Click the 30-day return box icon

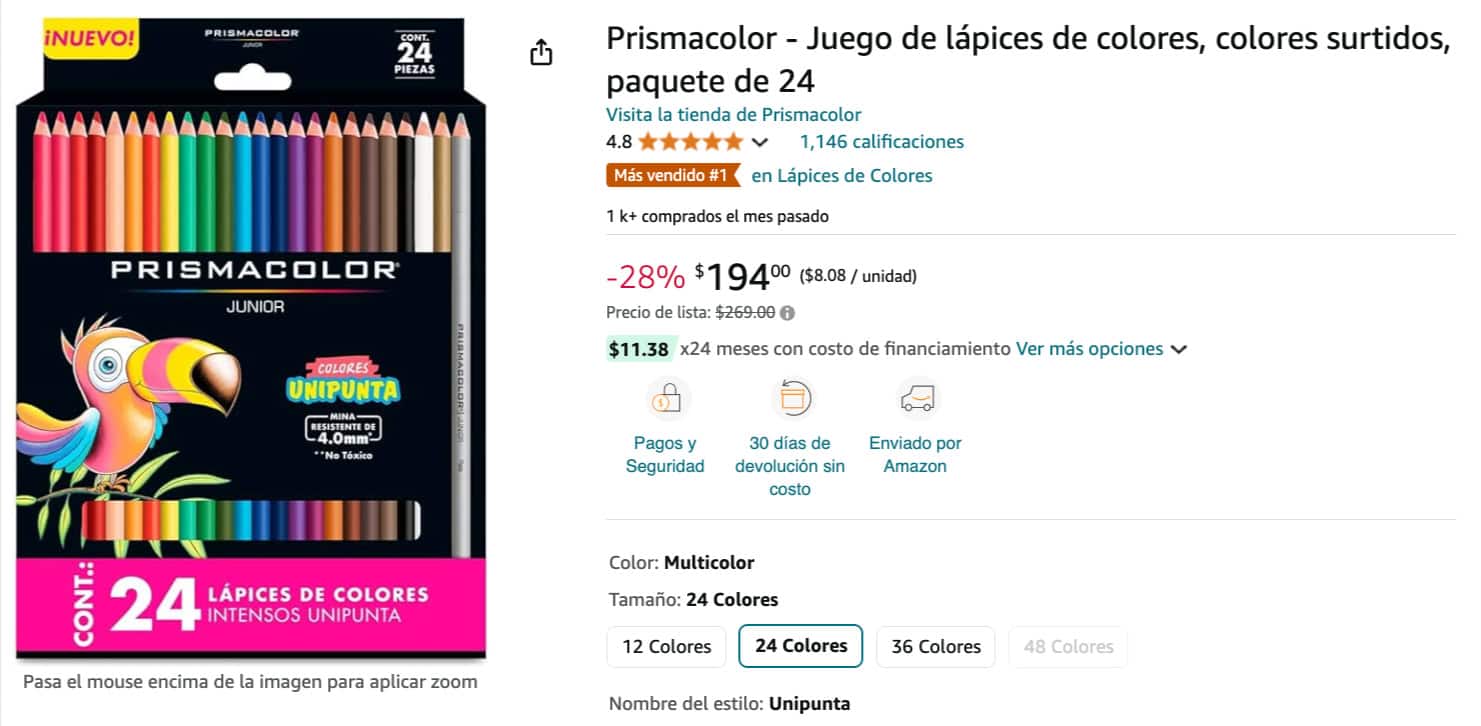[791, 399]
